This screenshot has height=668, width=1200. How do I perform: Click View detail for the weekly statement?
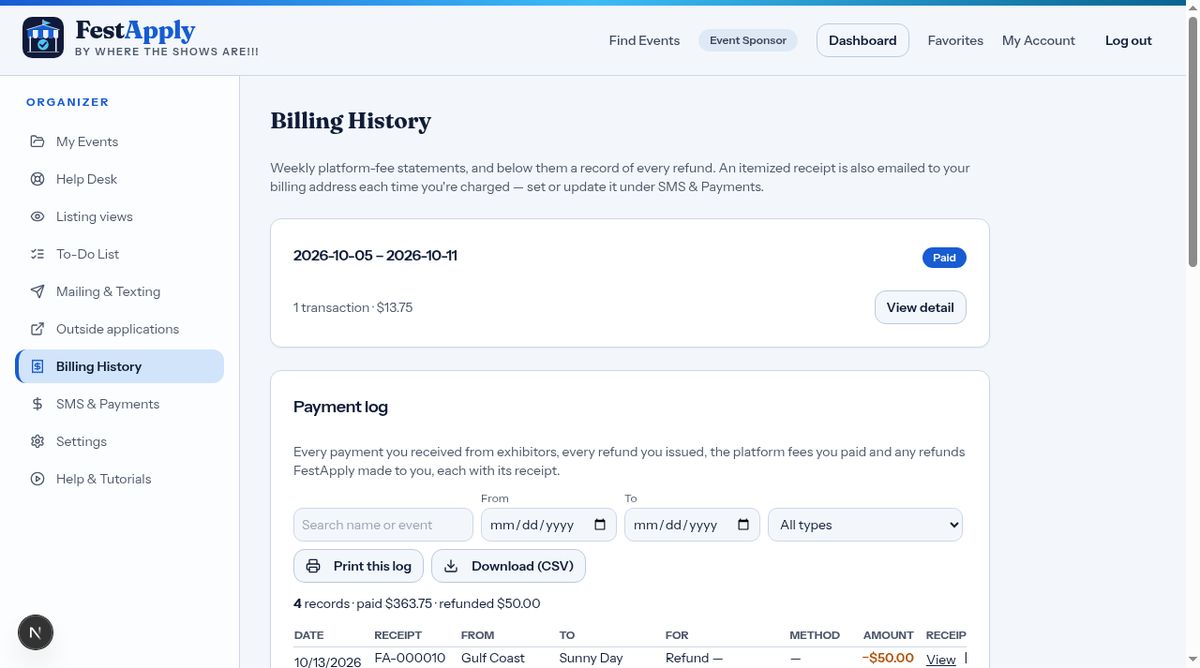[920, 307]
